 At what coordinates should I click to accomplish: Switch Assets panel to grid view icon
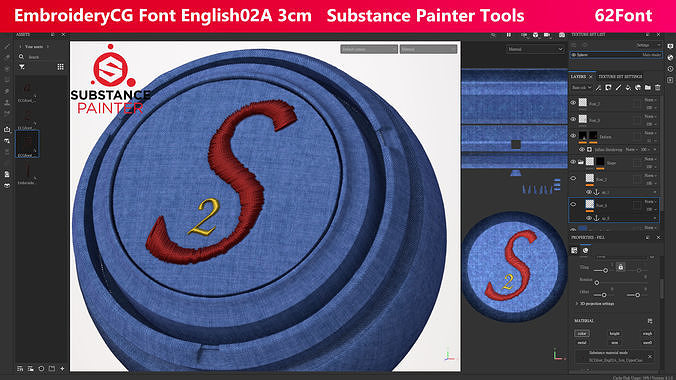(x=60, y=67)
